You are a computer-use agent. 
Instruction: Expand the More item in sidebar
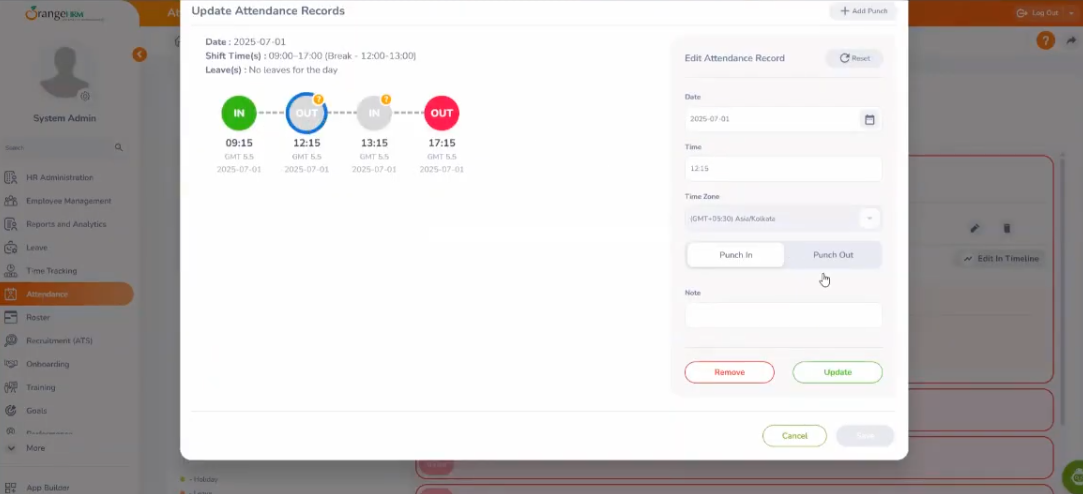[x=35, y=448]
